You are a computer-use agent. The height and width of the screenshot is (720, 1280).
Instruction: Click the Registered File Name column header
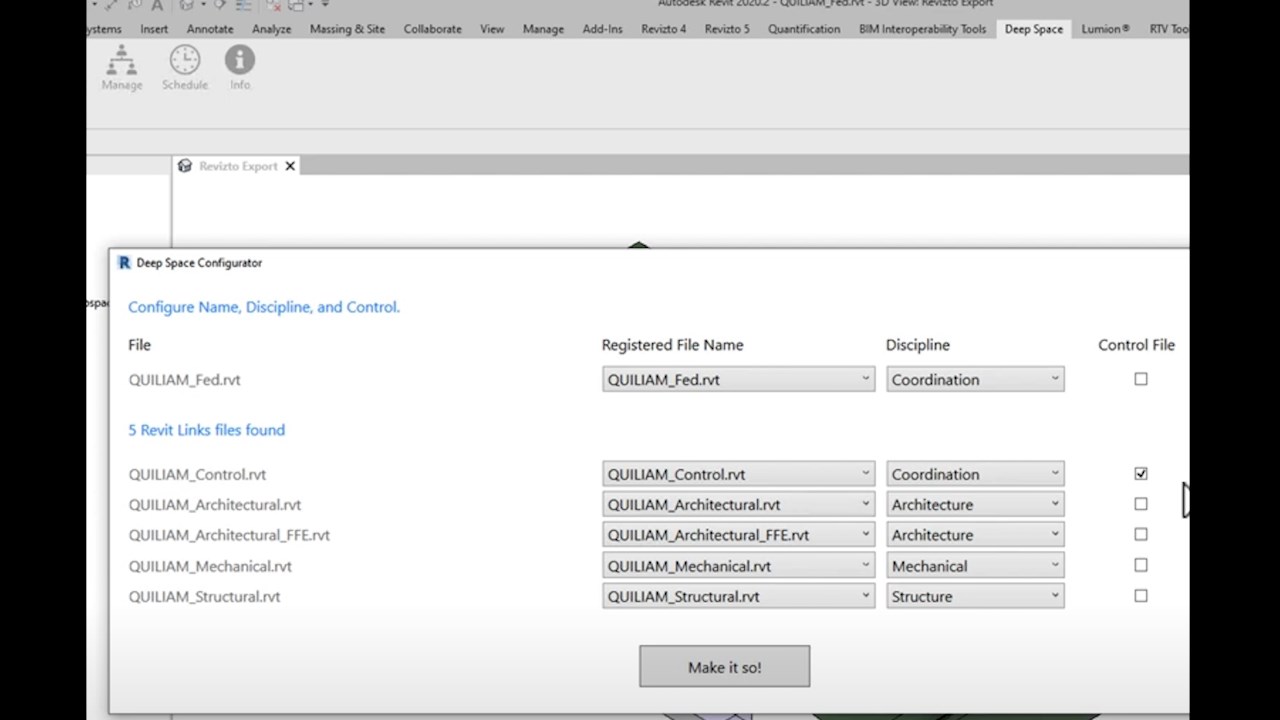click(x=672, y=345)
